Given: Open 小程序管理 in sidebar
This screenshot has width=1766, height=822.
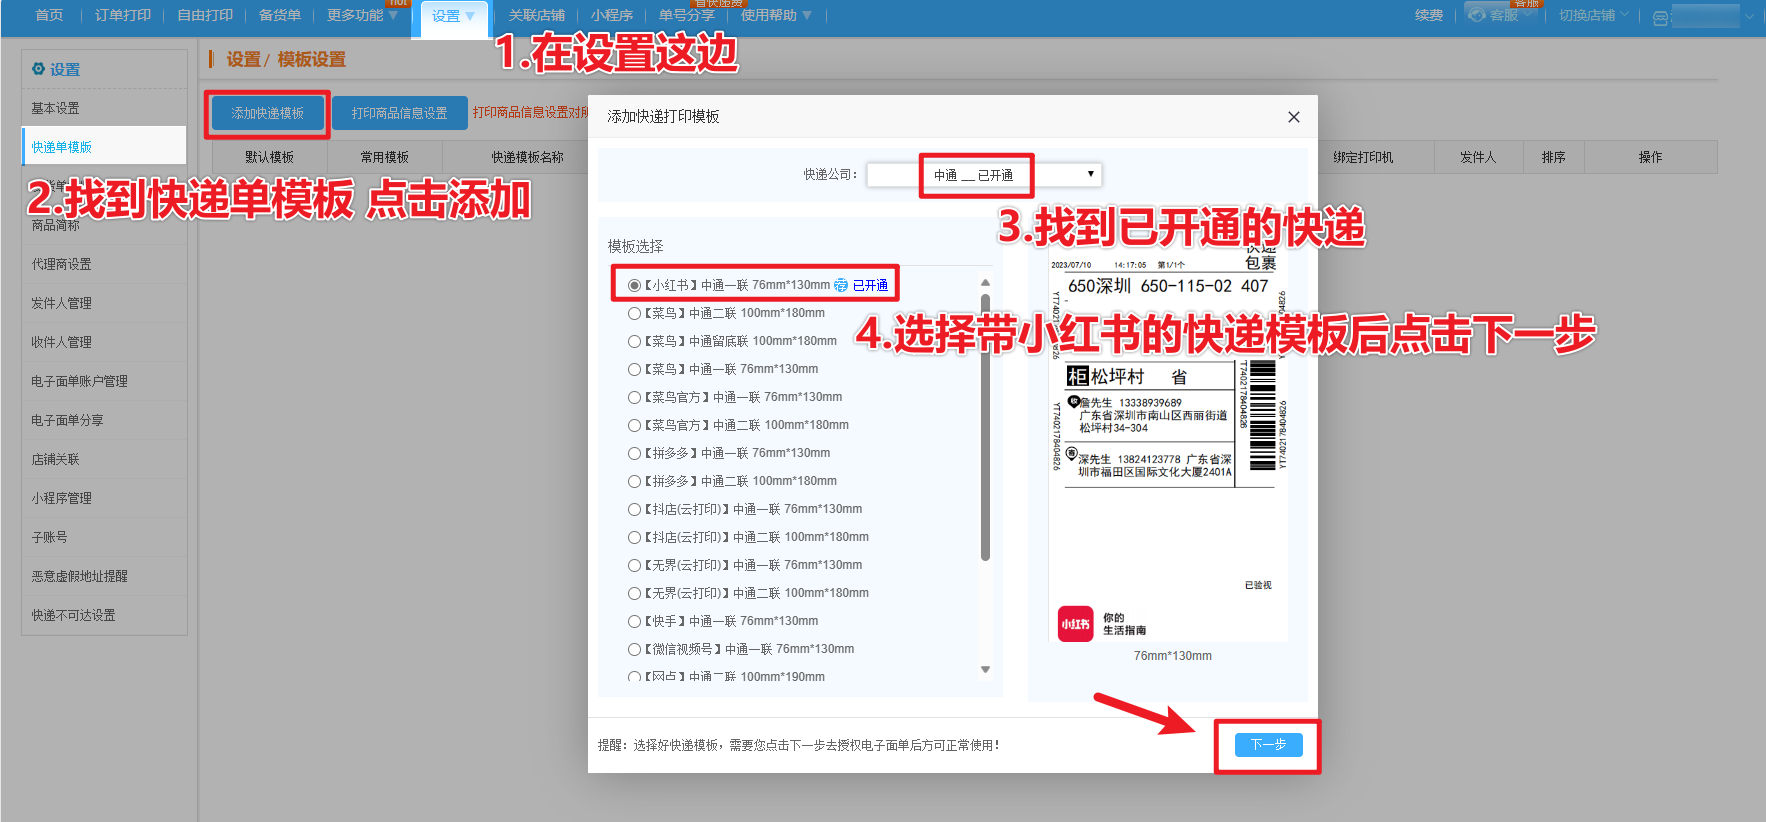Looking at the screenshot, I should pyautogui.click(x=104, y=498).
